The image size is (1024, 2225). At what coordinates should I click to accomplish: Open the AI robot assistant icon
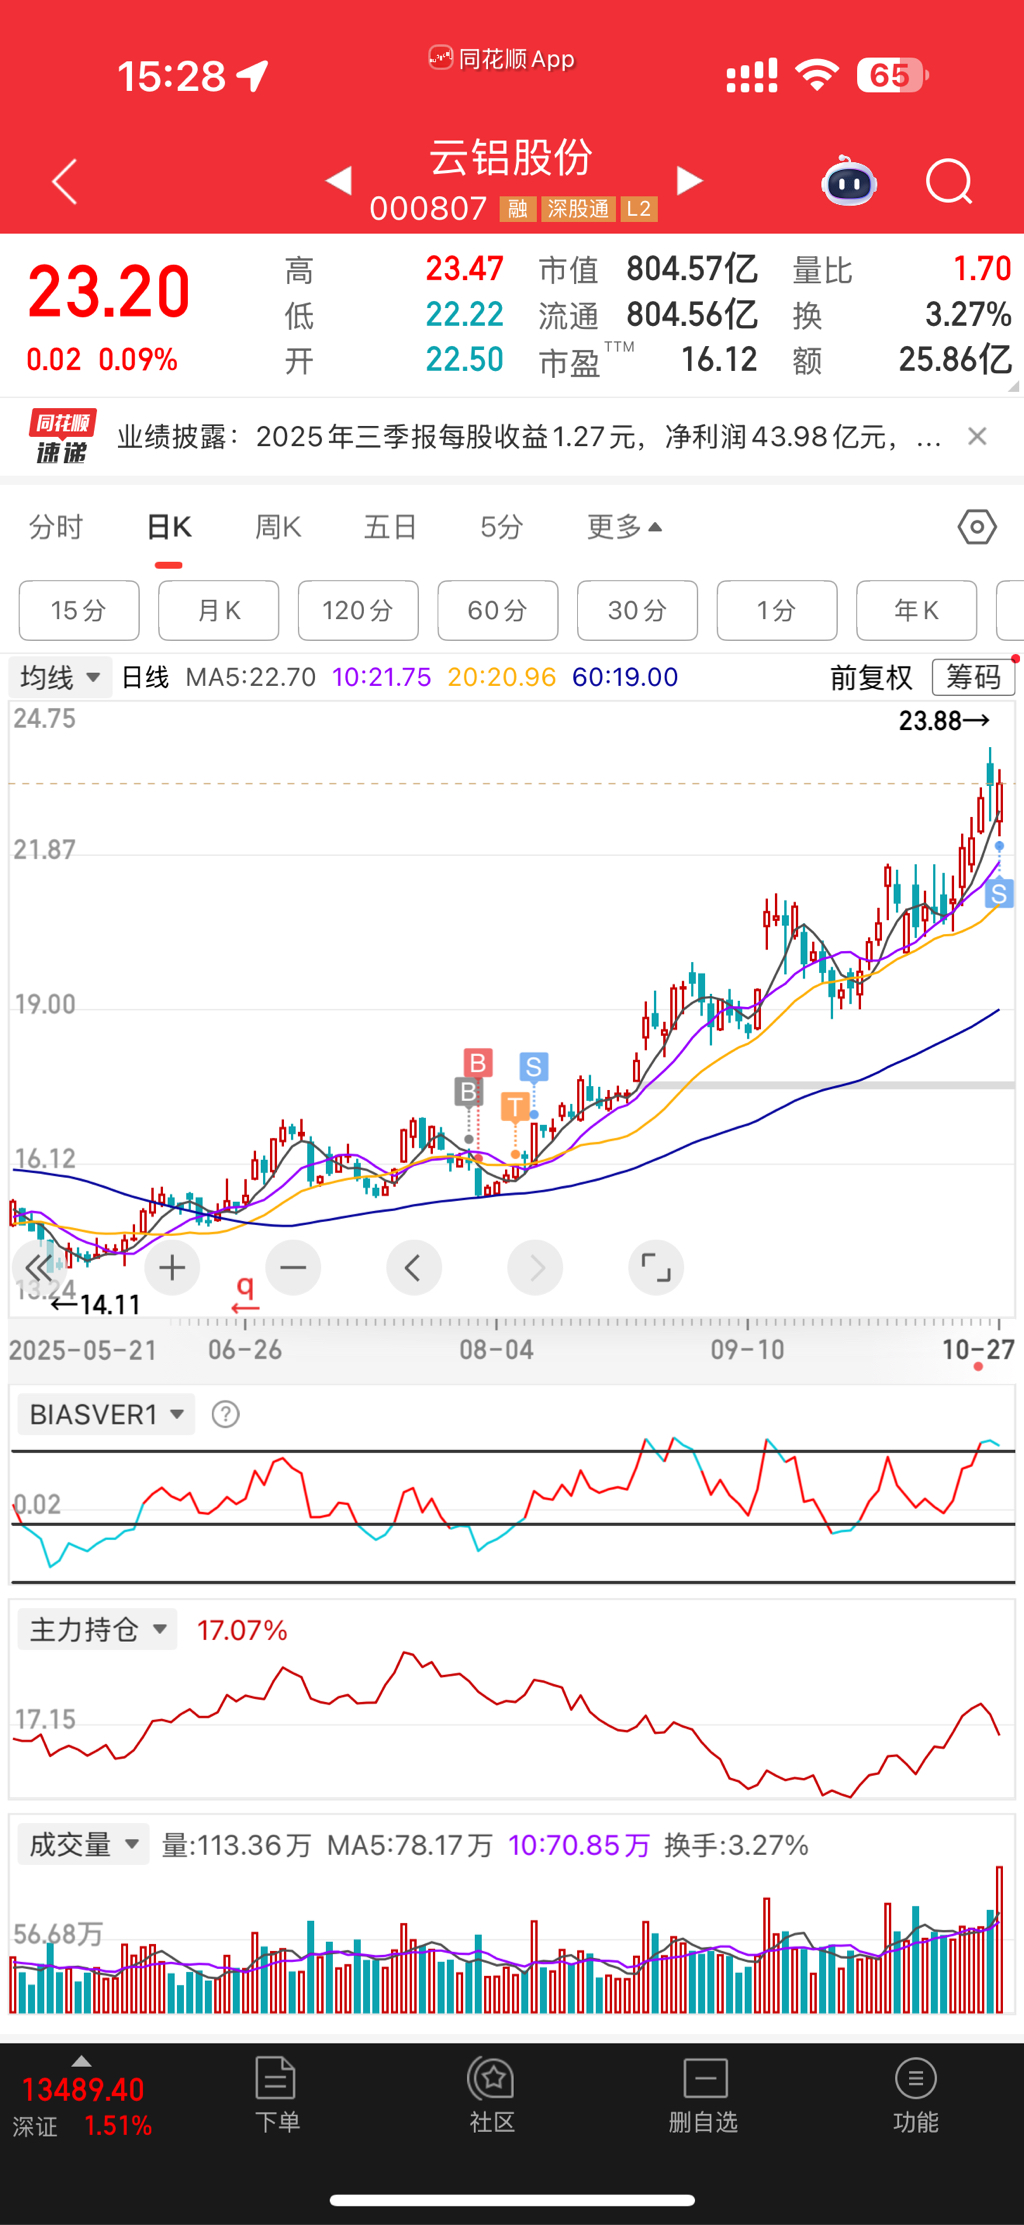pos(848,183)
